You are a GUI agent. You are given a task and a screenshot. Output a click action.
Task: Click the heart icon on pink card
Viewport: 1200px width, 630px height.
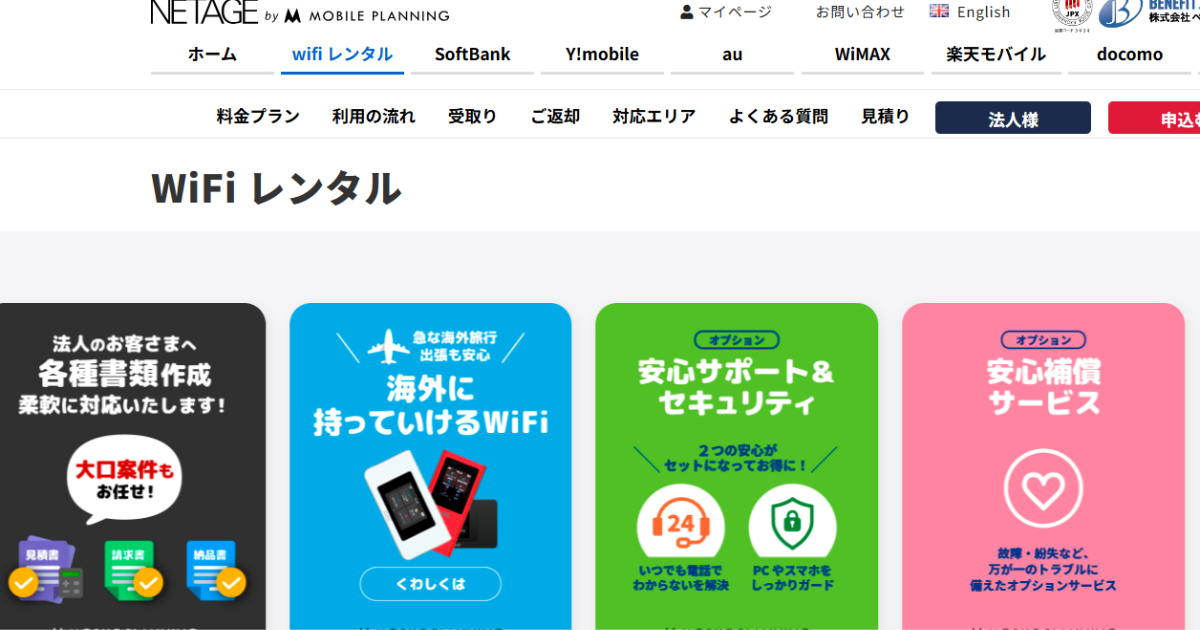pos(1043,490)
